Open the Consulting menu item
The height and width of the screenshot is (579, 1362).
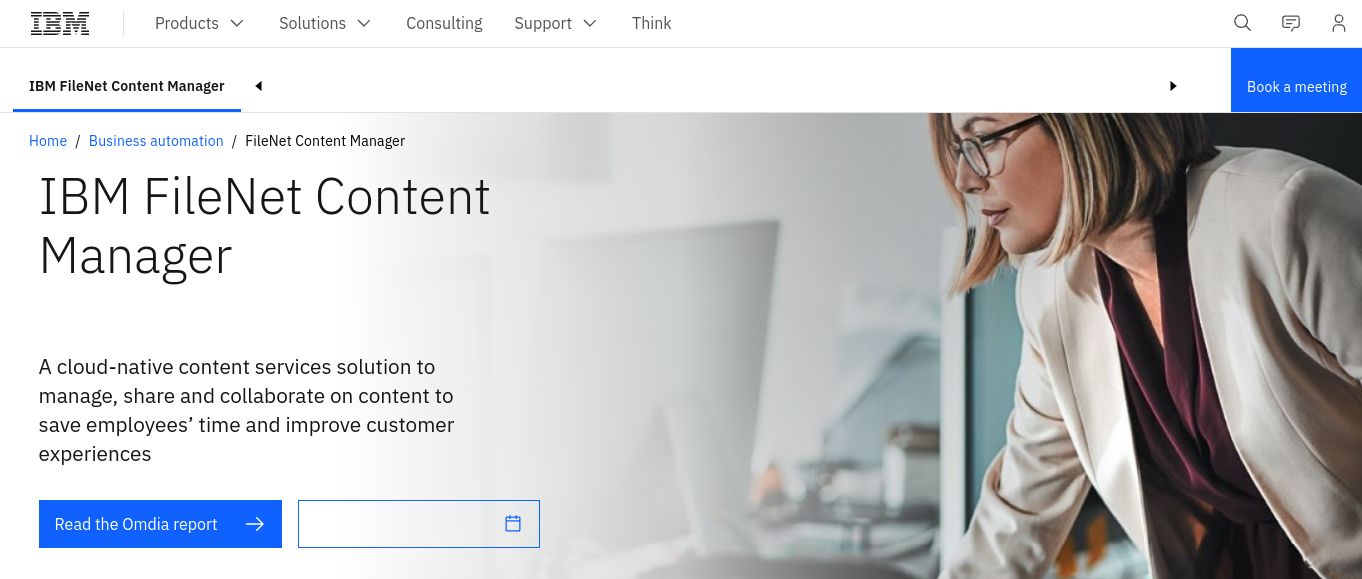click(444, 23)
